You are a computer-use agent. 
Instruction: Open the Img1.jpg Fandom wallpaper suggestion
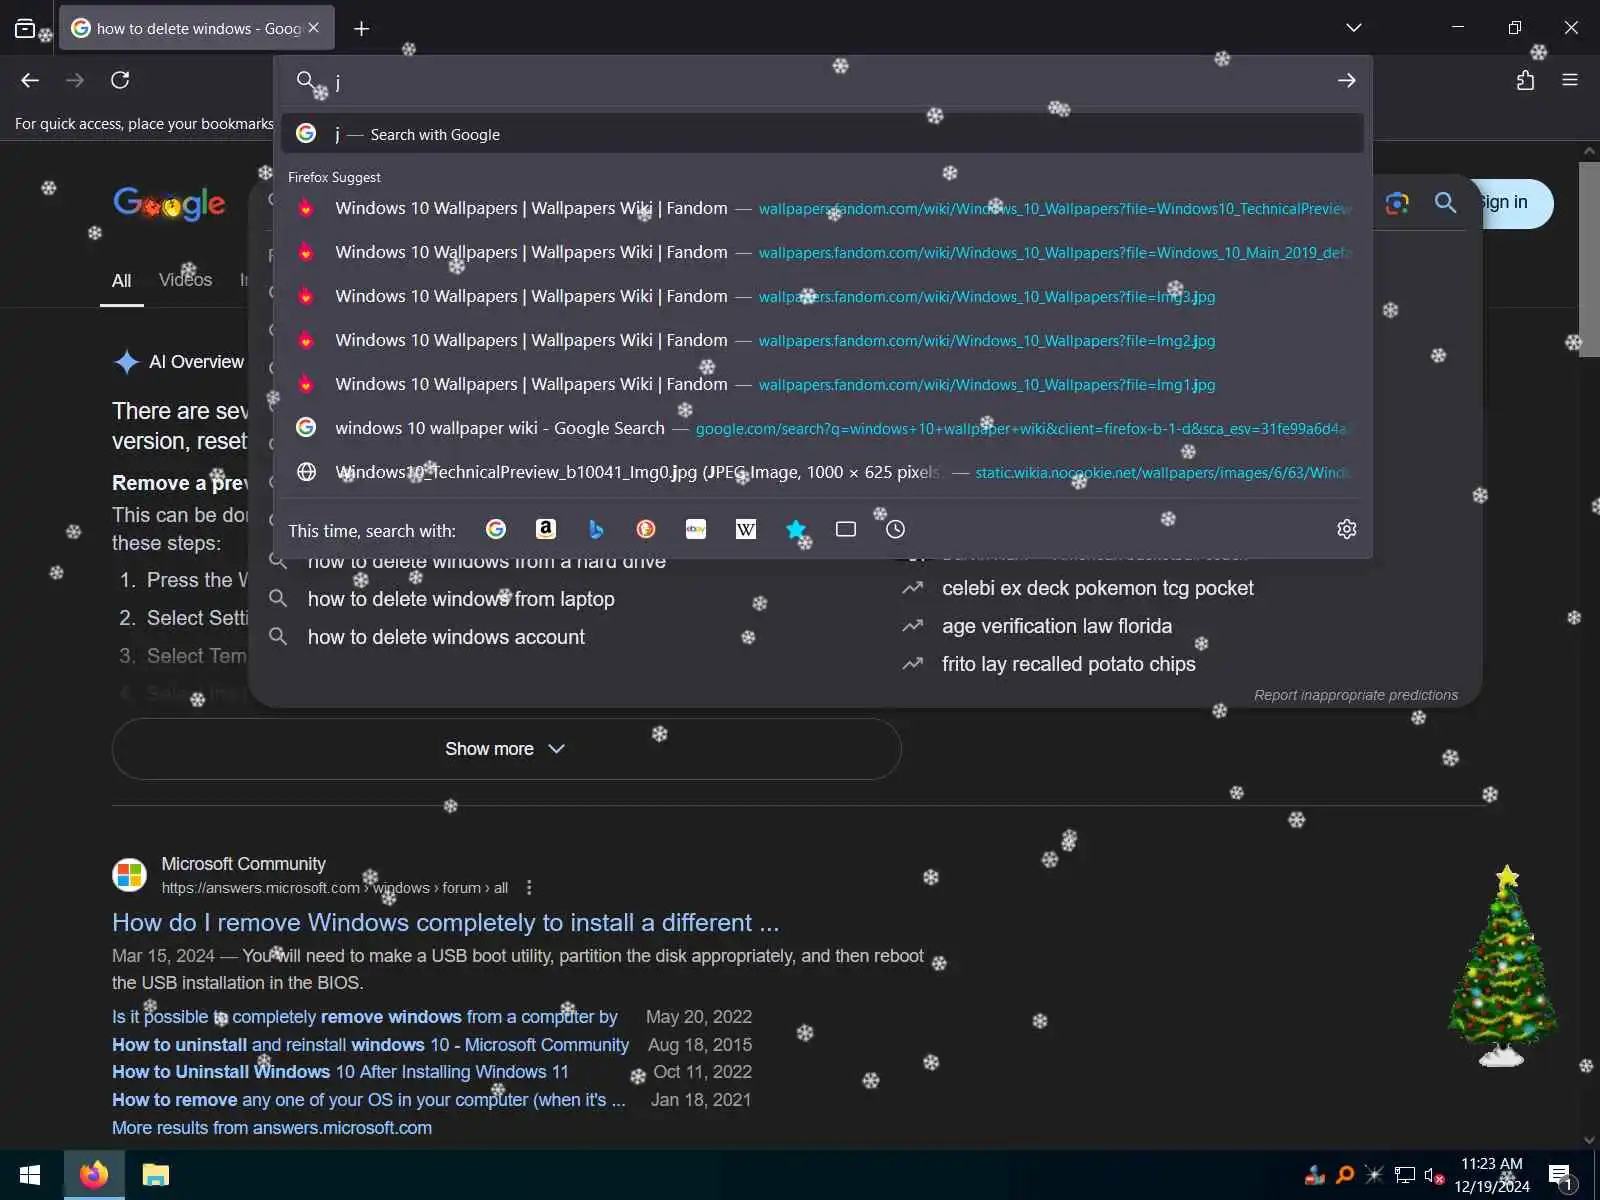[822, 384]
